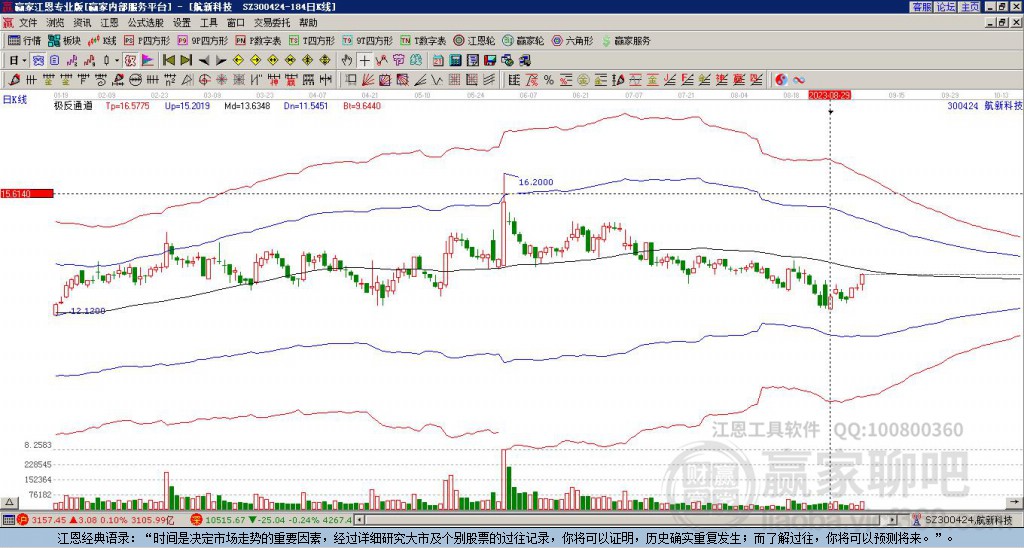Image resolution: width=1024 pixels, height=548 pixels.
Task: Click the blue infinity loop icon
Action: pos(799,80)
